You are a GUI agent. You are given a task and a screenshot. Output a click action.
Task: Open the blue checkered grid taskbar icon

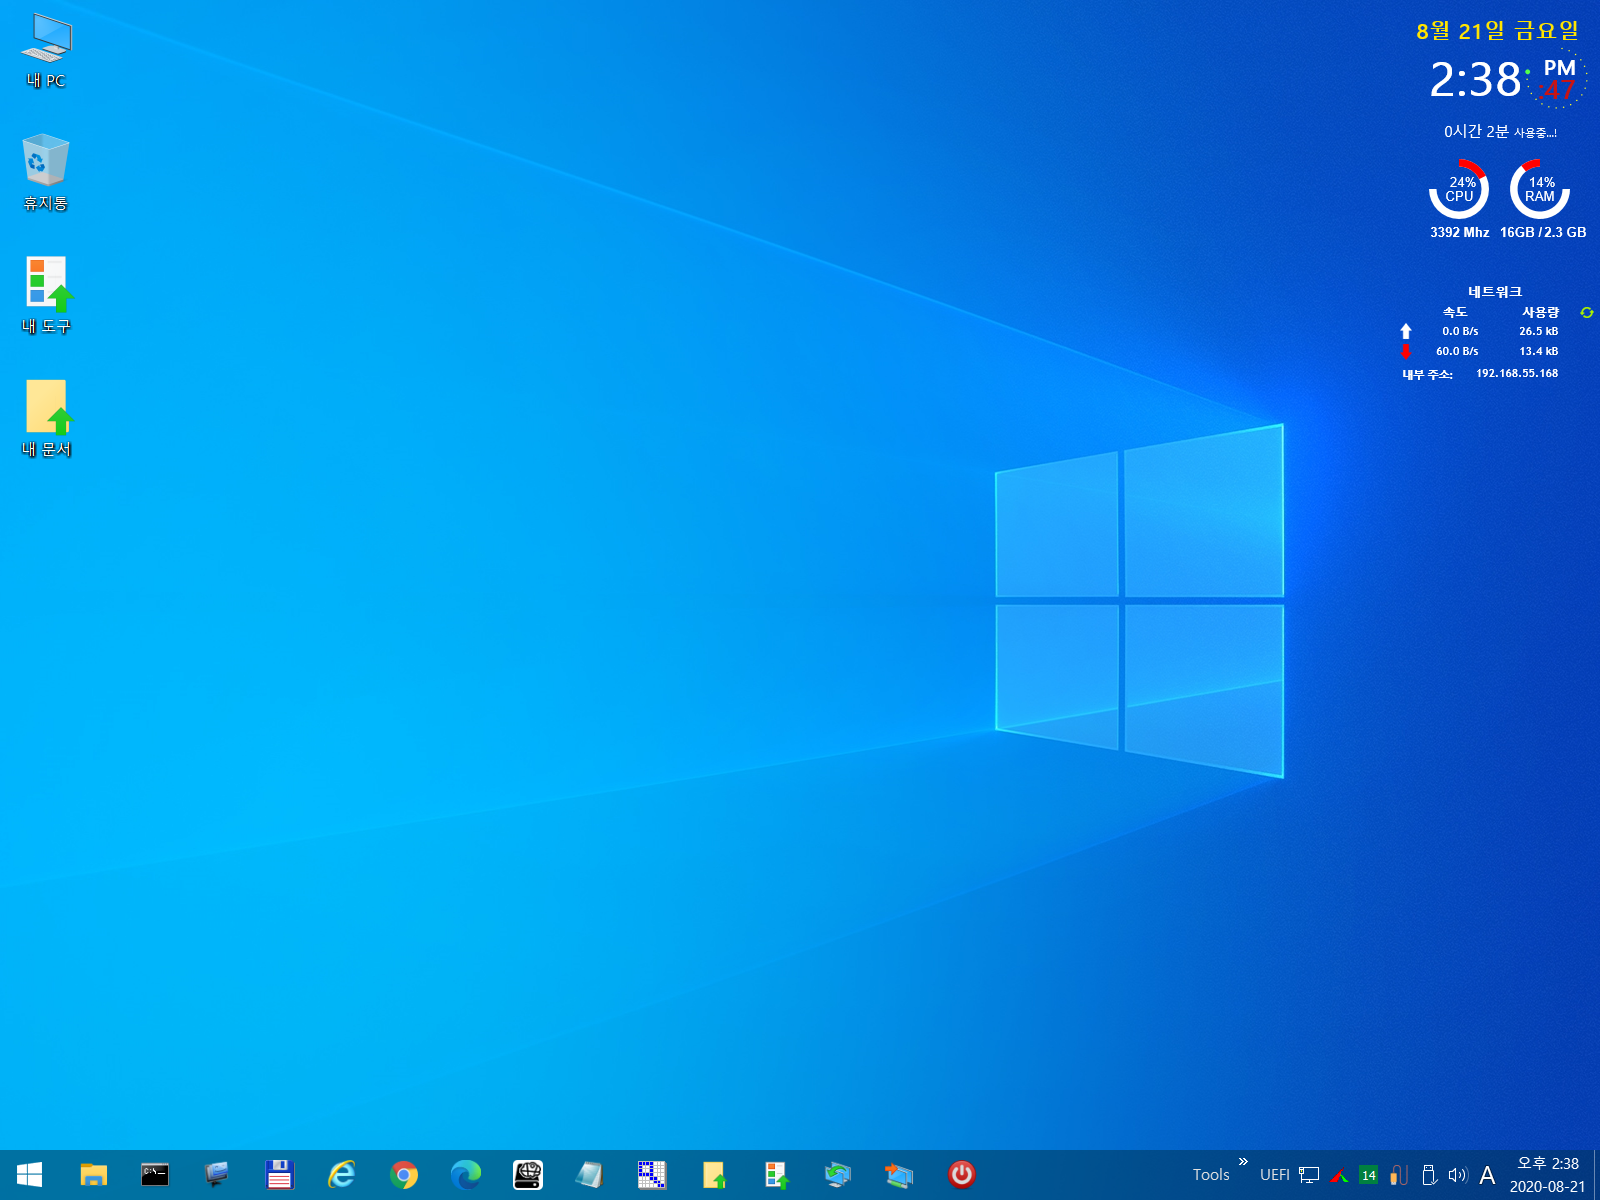tap(652, 1175)
